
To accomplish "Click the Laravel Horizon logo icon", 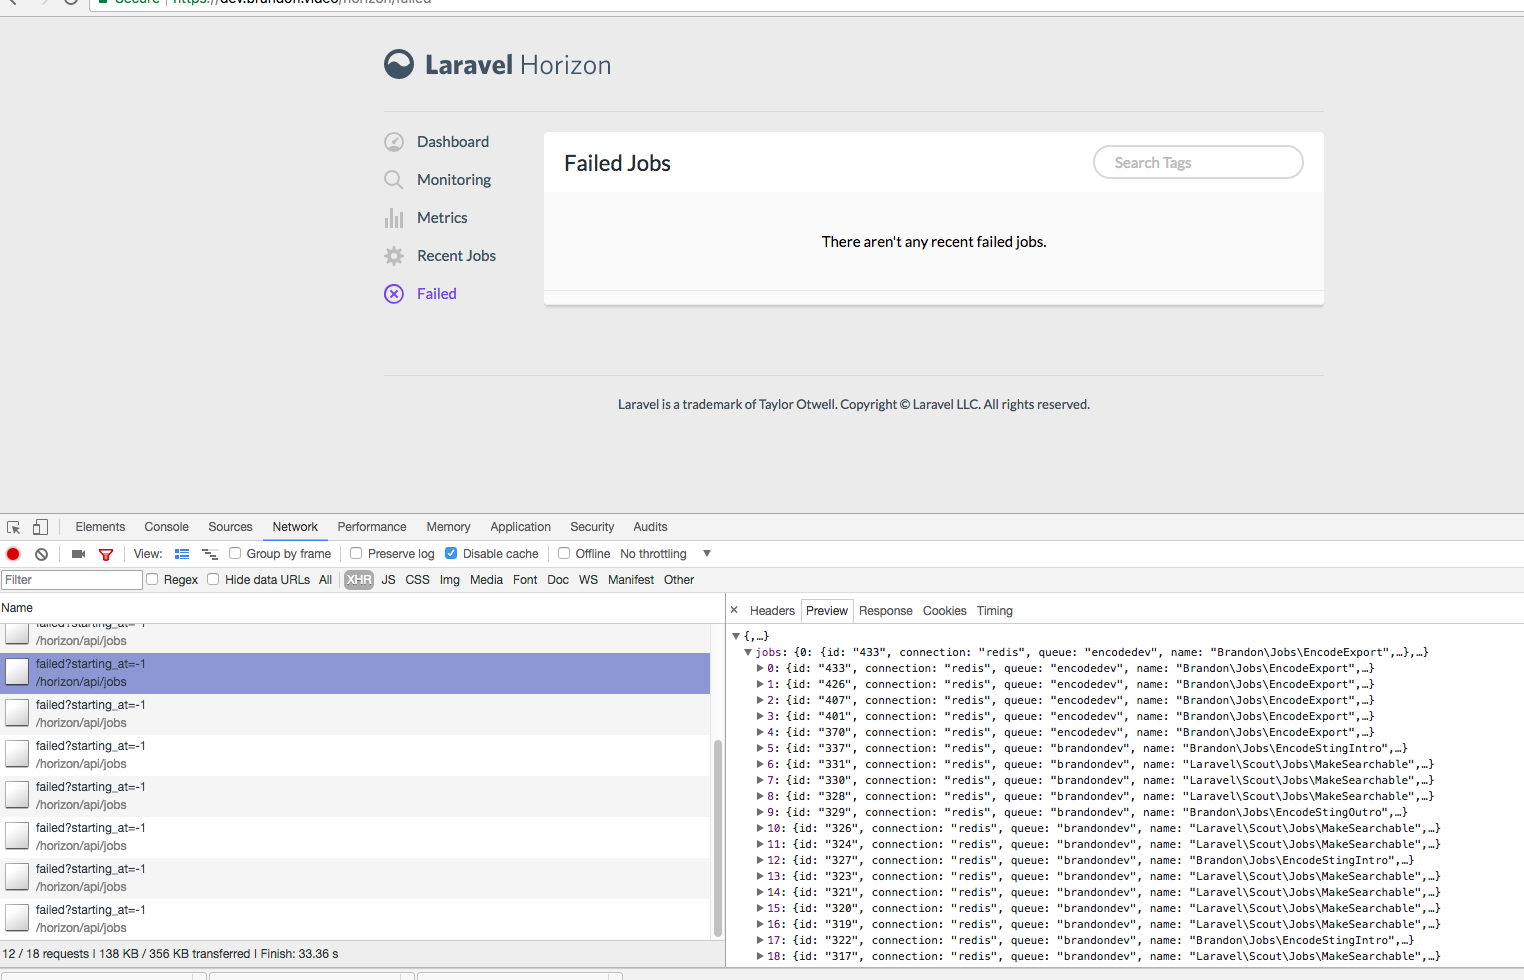I will click(398, 63).
